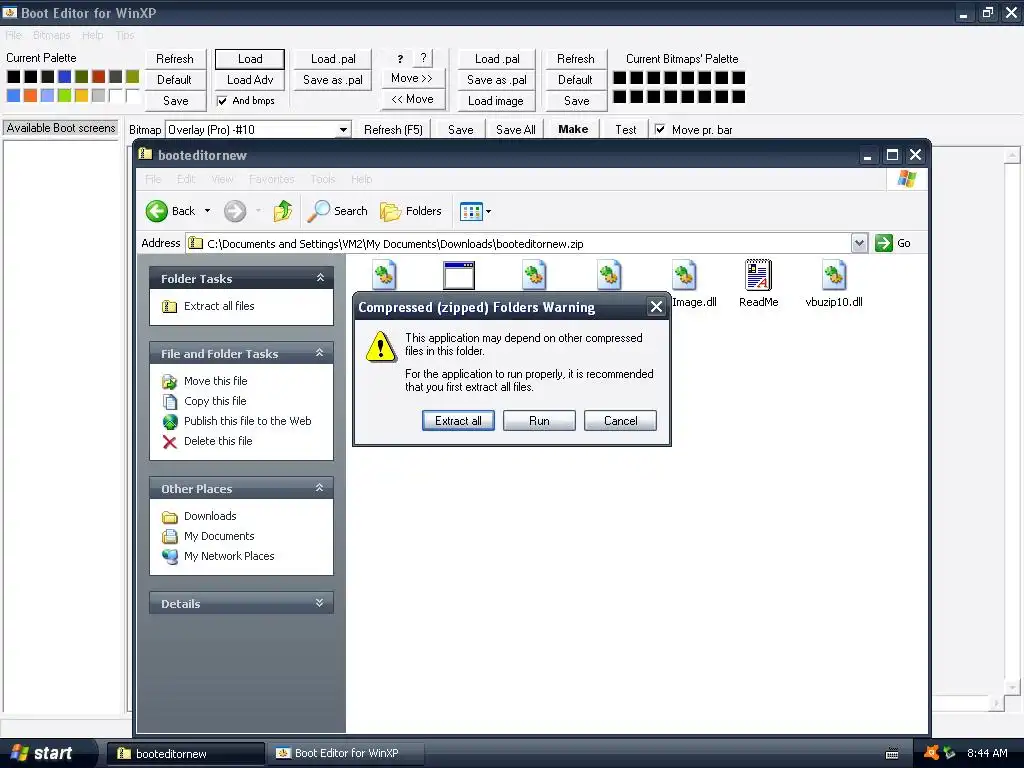Click the Test button

(x=626, y=129)
